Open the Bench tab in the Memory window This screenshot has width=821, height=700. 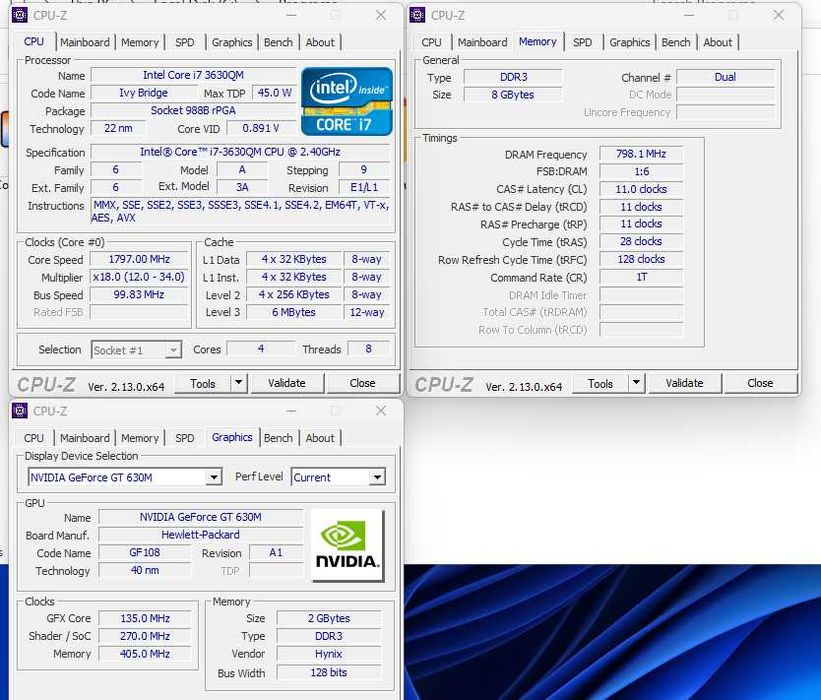click(x=676, y=42)
